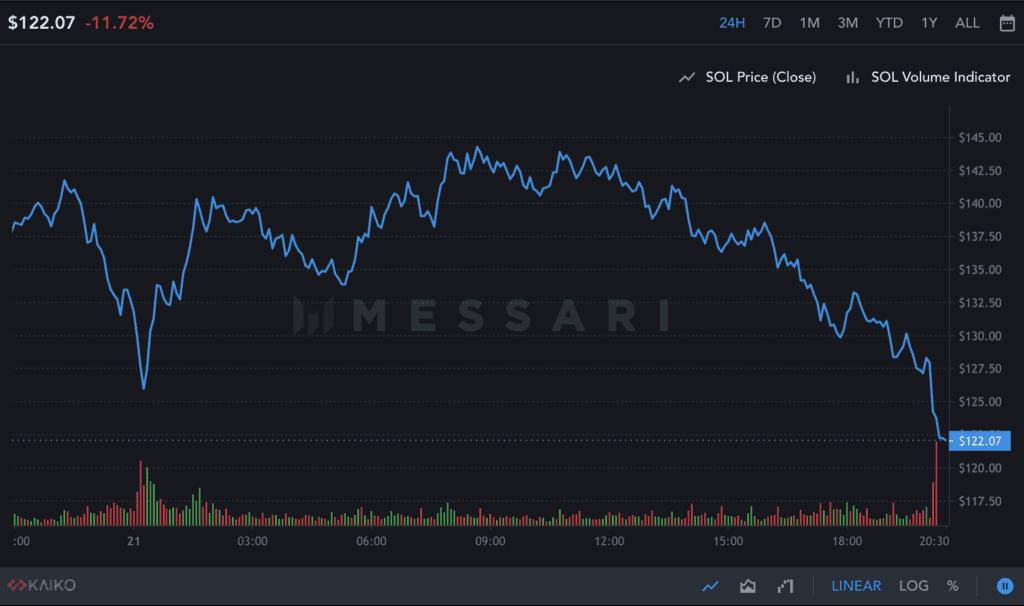Select LINEAR scale mode
The height and width of the screenshot is (606, 1024).
(x=856, y=586)
